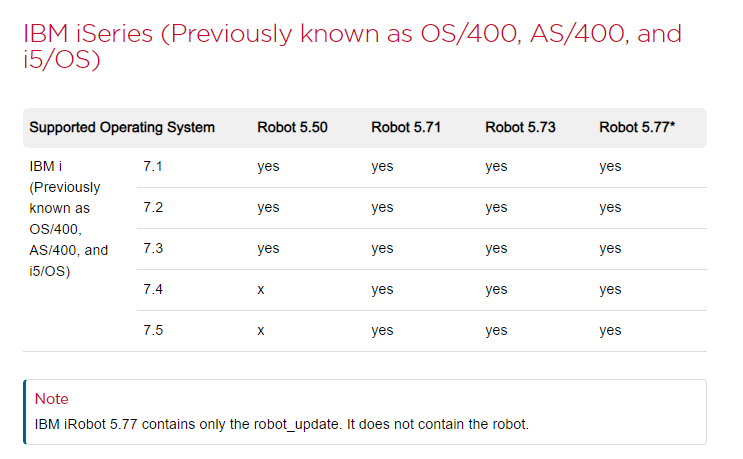Click the Robot 5.71 column header
Image resolution: width=743 pixels, height=459 pixels.
[406, 127]
